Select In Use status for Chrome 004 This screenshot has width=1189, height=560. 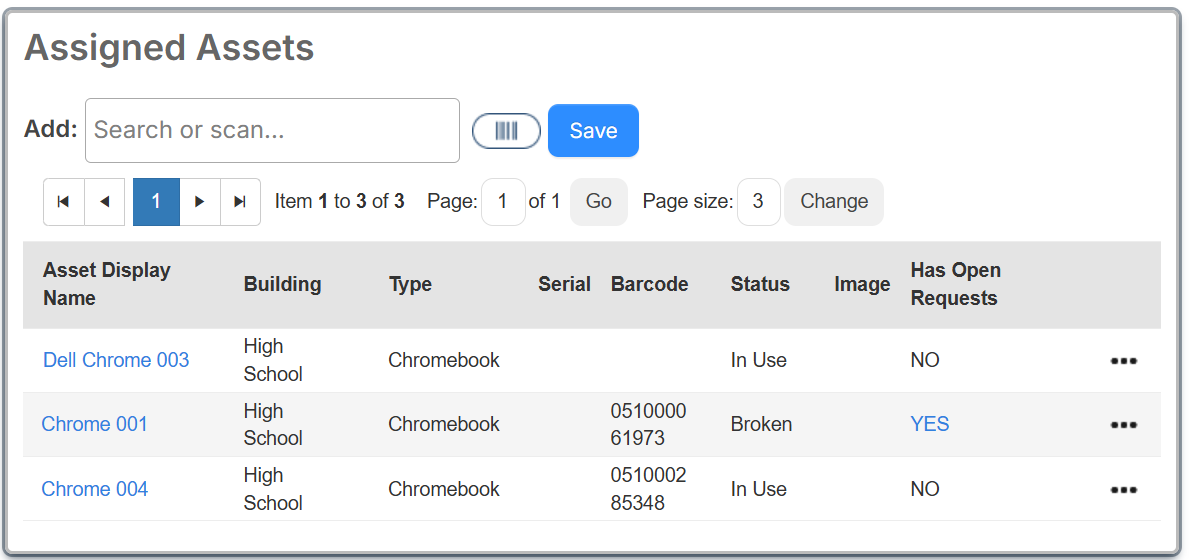pyautogui.click(x=758, y=489)
